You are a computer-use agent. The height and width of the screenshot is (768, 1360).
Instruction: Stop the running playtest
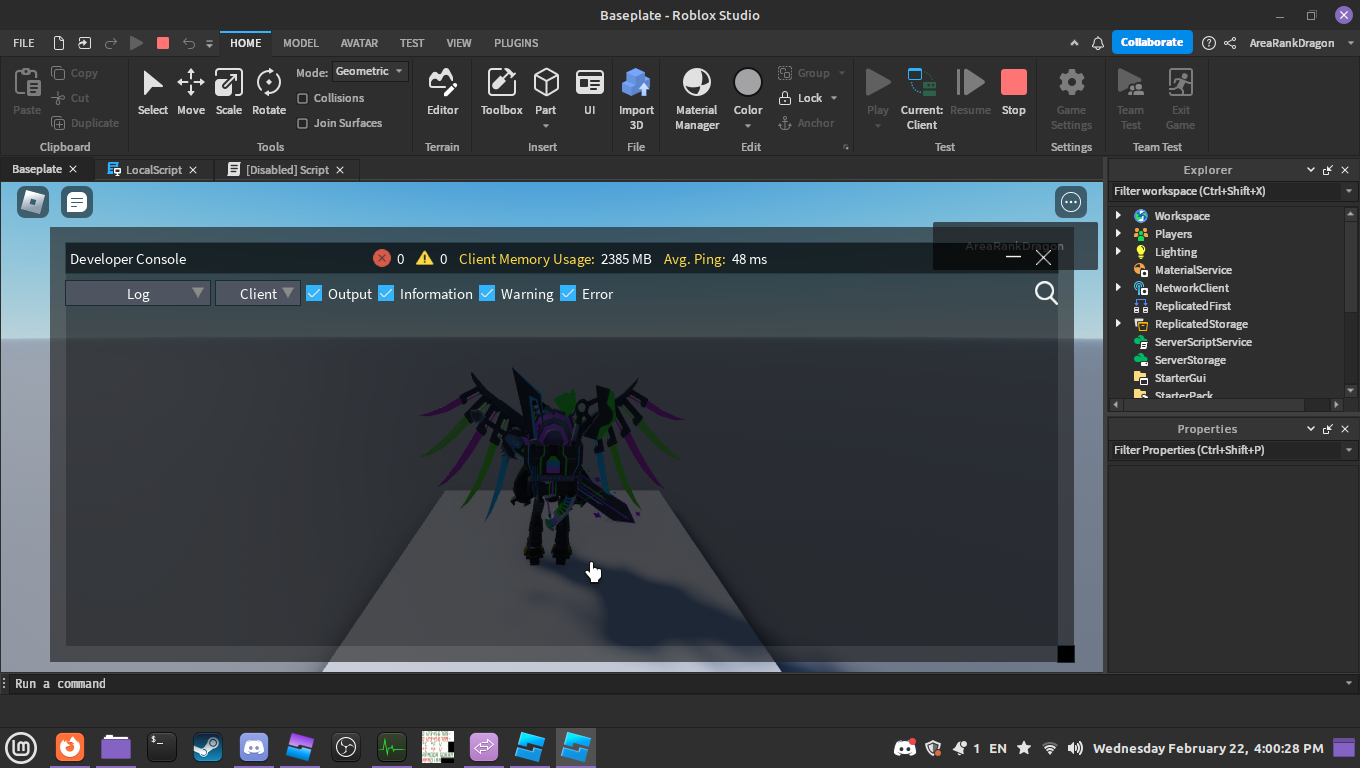(1013, 92)
